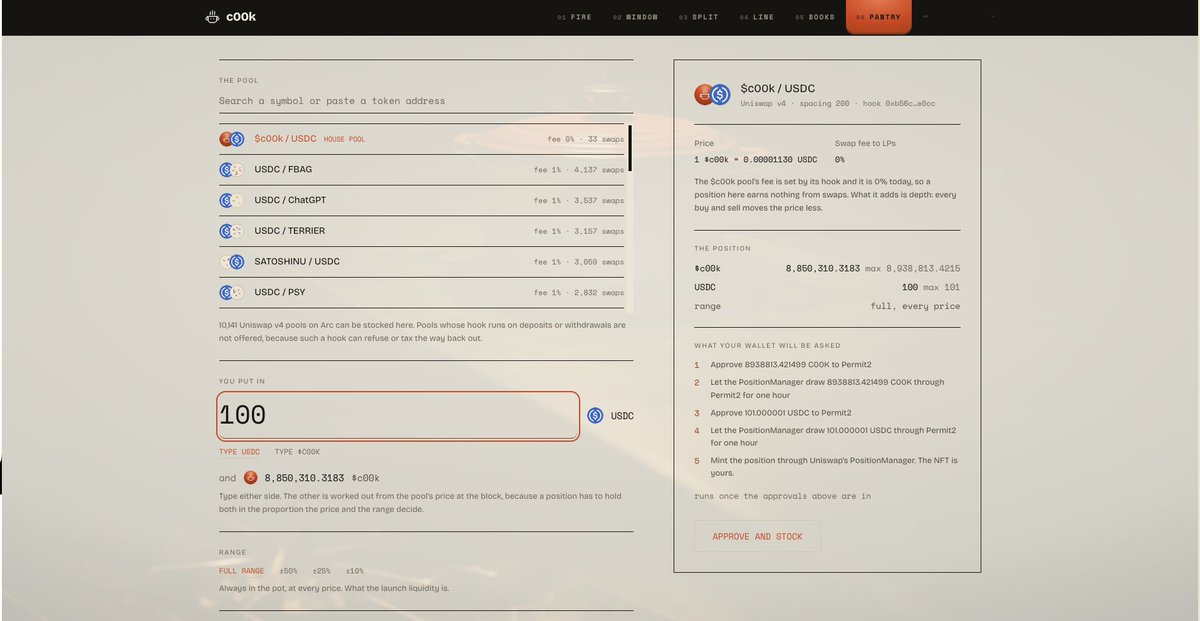The width and height of the screenshot is (1200, 621).
Task: Select the USDC / FBAG pool name
Action: point(283,170)
